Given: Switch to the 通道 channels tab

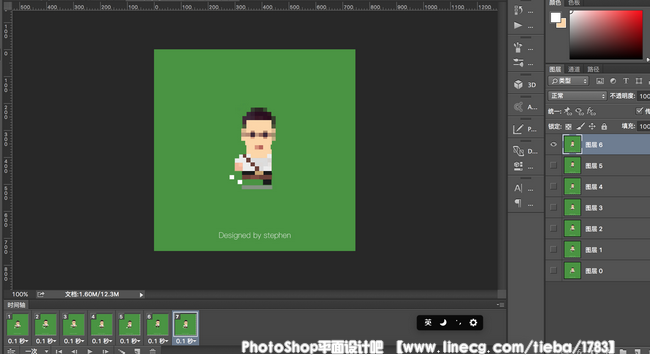Looking at the screenshot, I should 574,69.
